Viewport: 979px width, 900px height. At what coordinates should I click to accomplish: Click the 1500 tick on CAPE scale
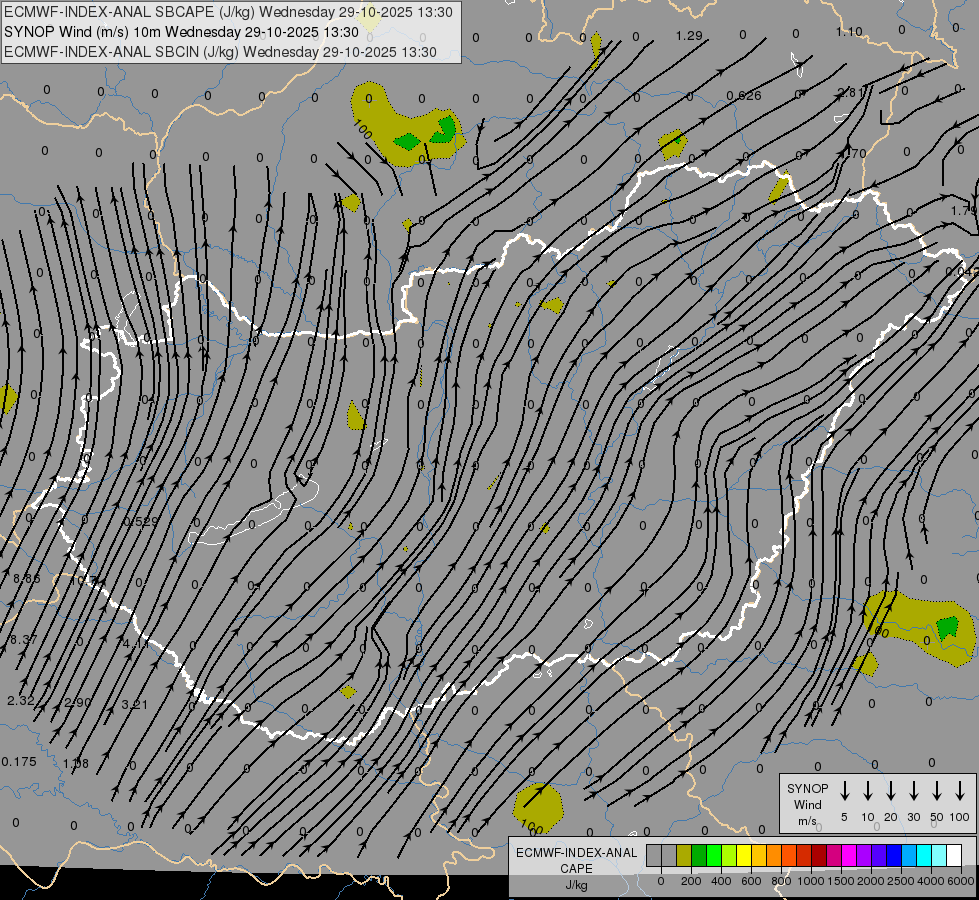point(841,881)
